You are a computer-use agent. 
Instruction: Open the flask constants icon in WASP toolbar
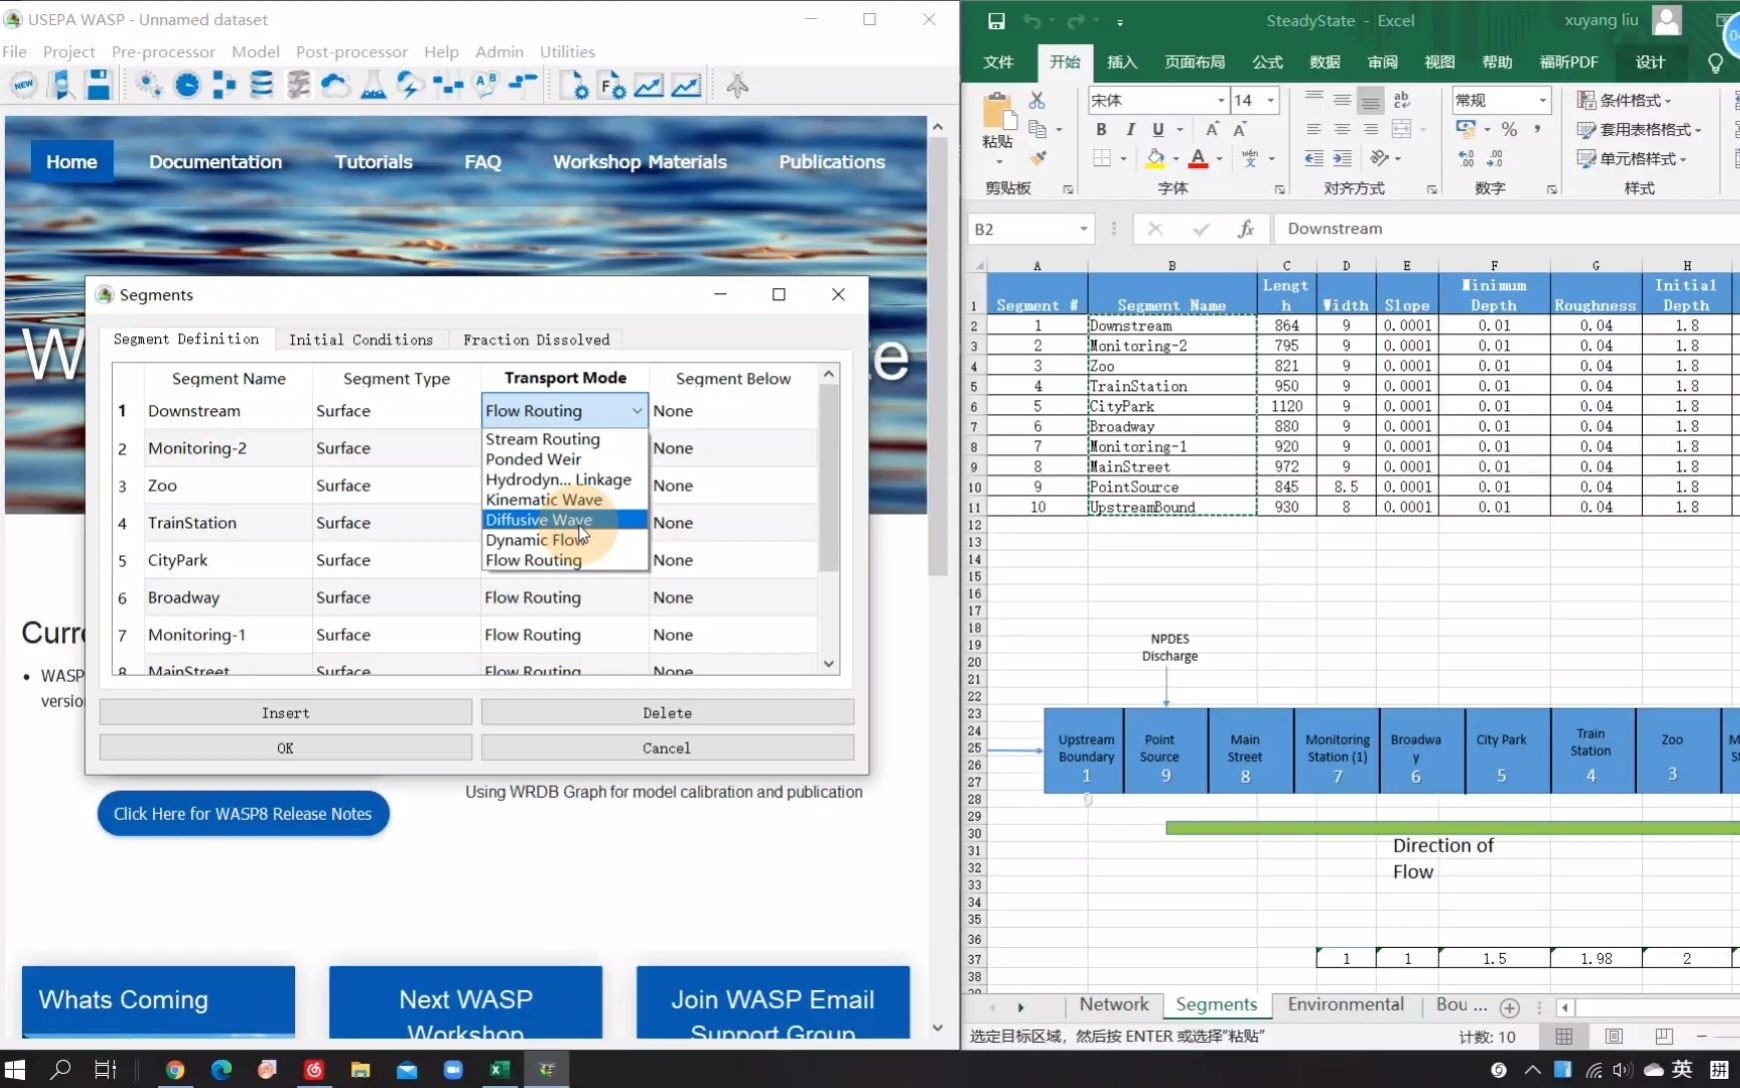coord(373,86)
